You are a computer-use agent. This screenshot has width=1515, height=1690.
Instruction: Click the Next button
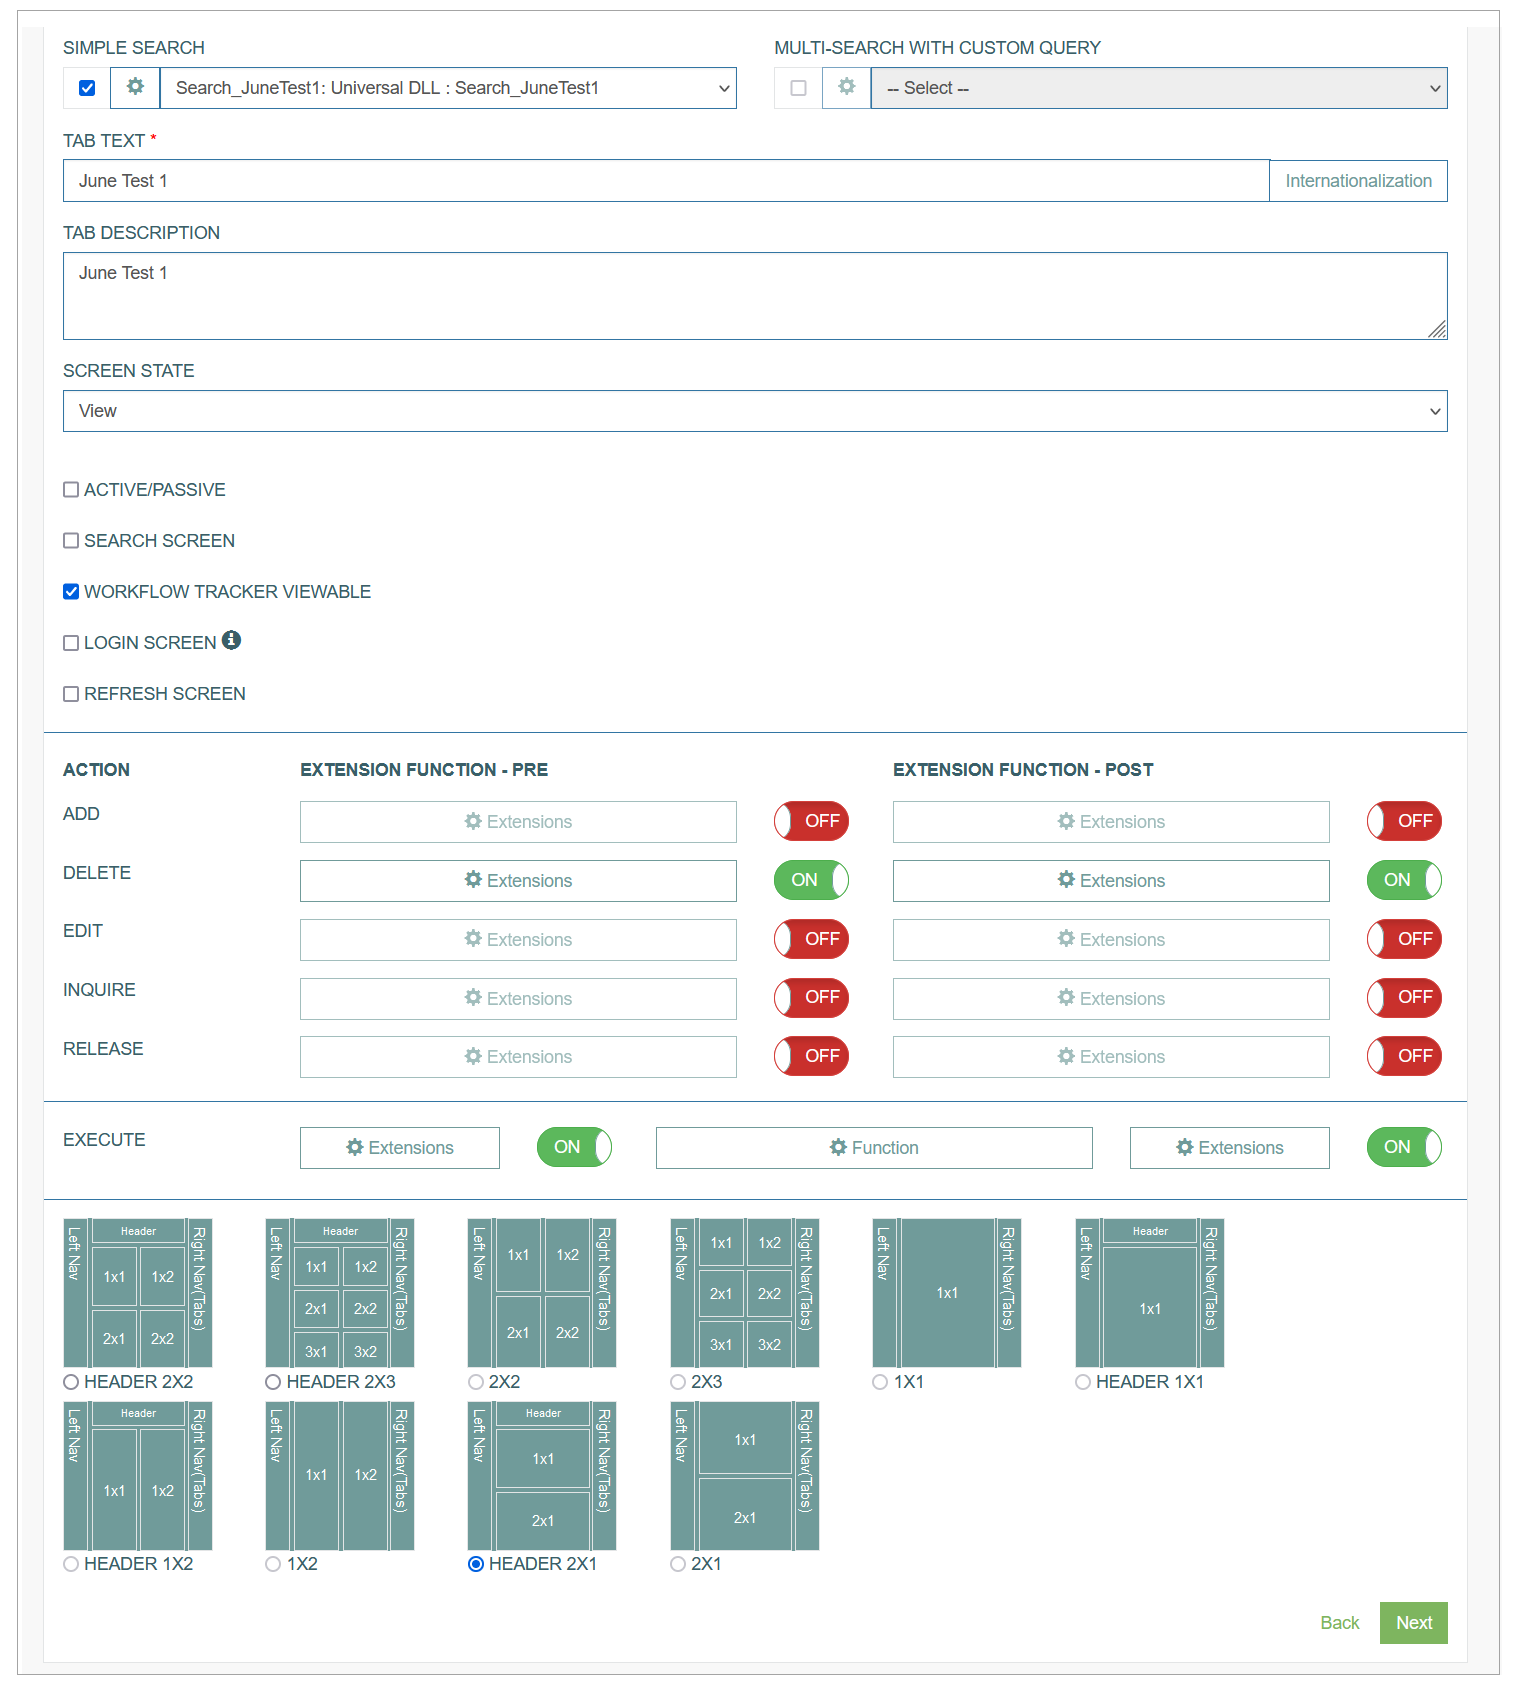(x=1414, y=1623)
